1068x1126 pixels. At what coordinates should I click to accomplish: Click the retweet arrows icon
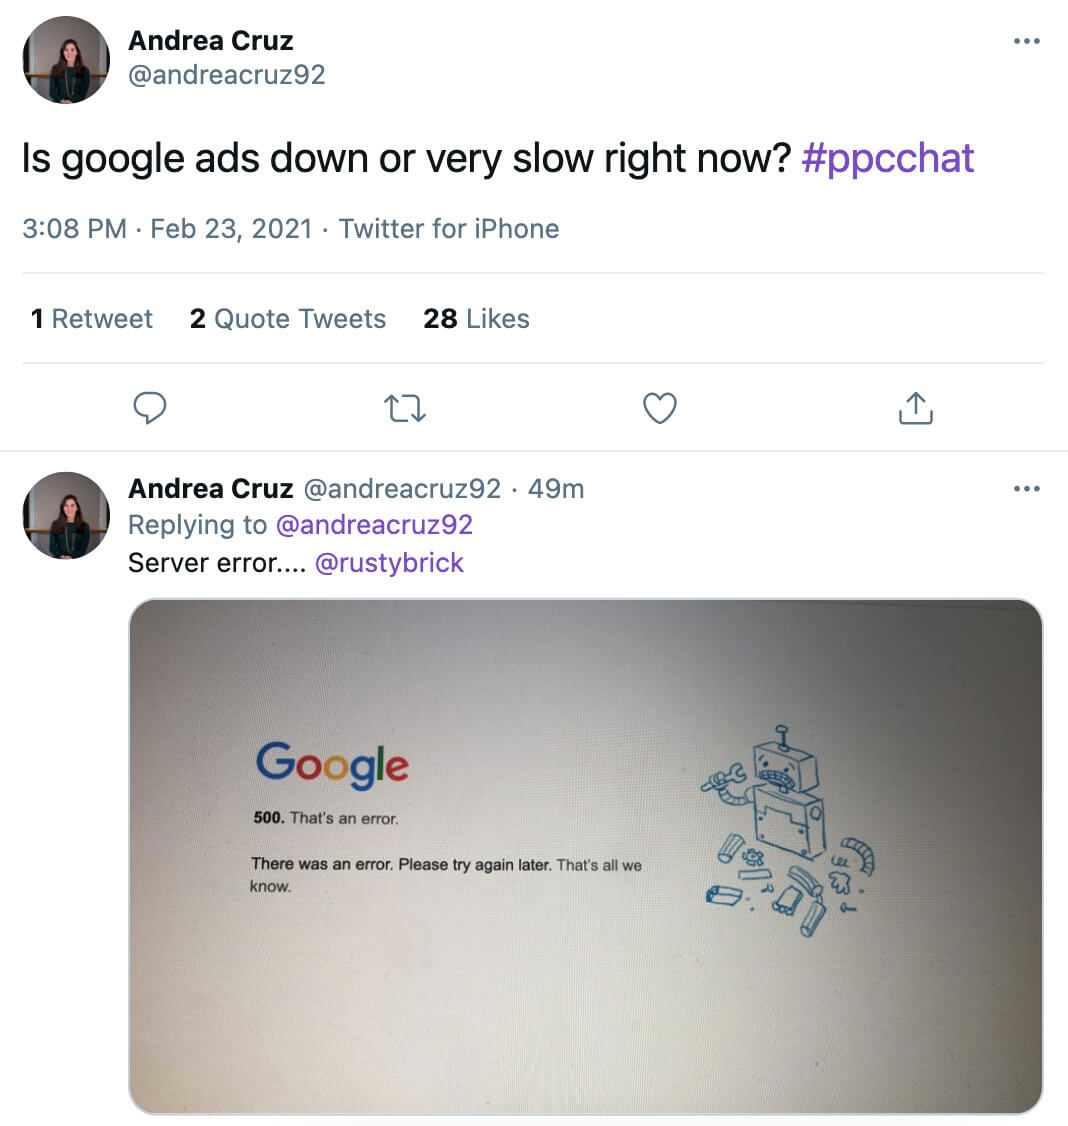pyautogui.click(x=405, y=408)
